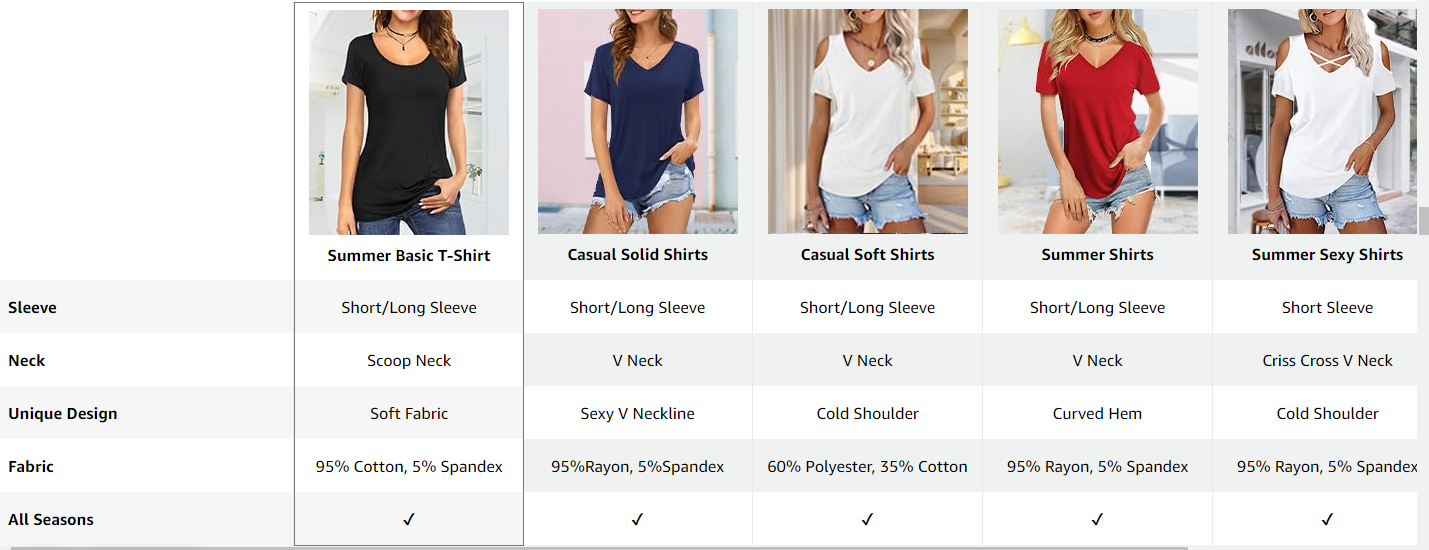Image resolution: width=1429 pixels, height=550 pixels.
Task: Select the Scoop Neck cell
Action: 409,360
